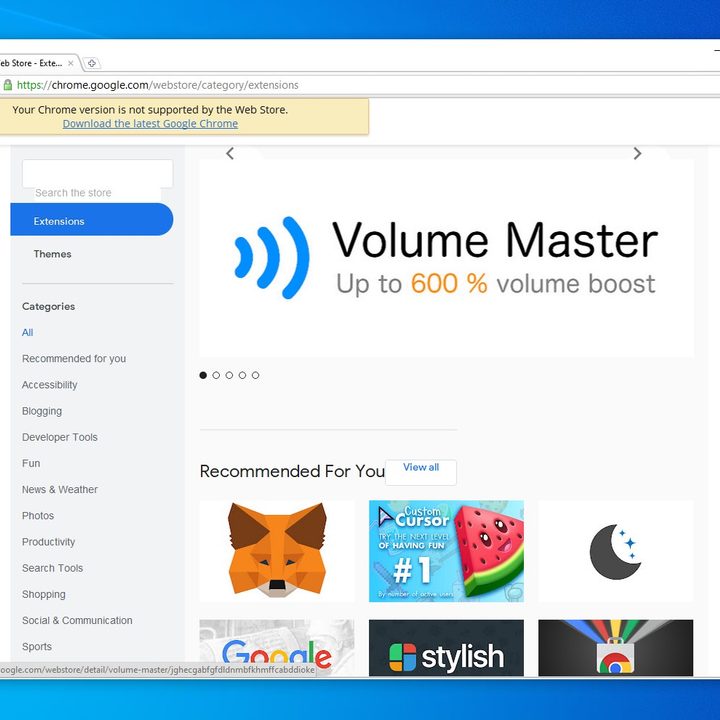Go to next carousel slide arrow
The image size is (720, 720).
[637, 153]
